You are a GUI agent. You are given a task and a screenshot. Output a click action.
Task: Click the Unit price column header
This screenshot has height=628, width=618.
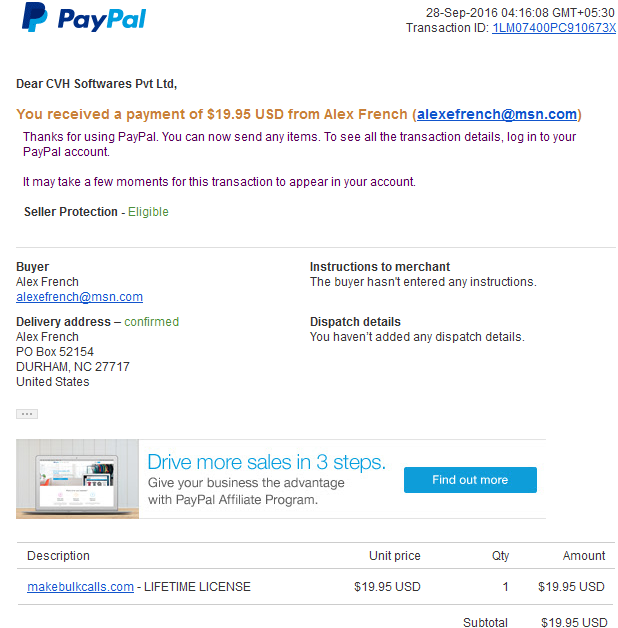pos(395,556)
